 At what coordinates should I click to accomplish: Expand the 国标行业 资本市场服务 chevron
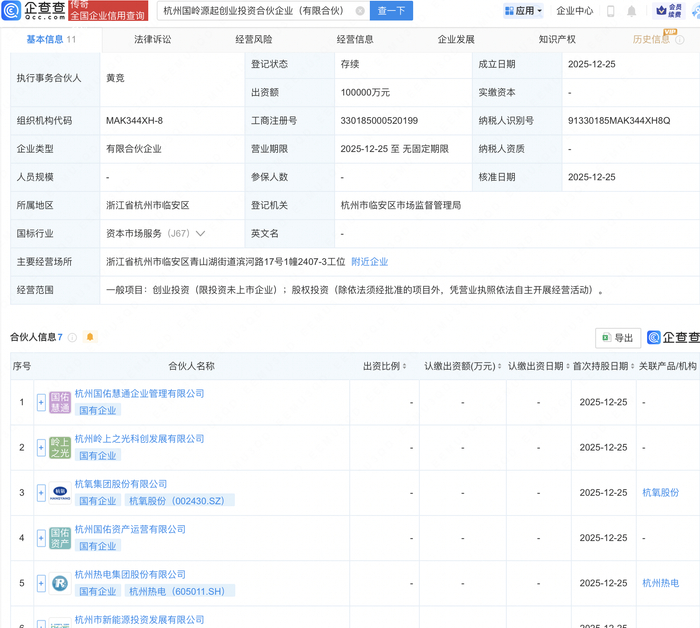[x=201, y=233]
